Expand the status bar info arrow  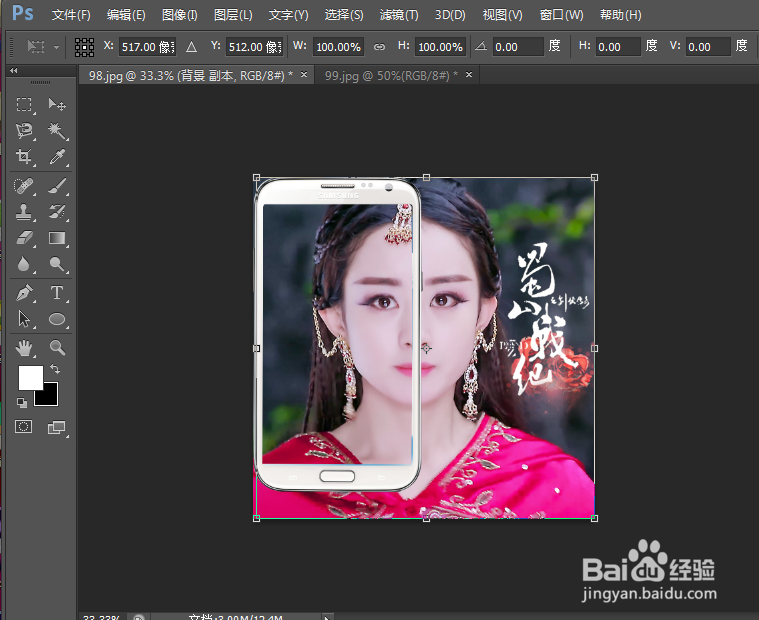point(327,617)
